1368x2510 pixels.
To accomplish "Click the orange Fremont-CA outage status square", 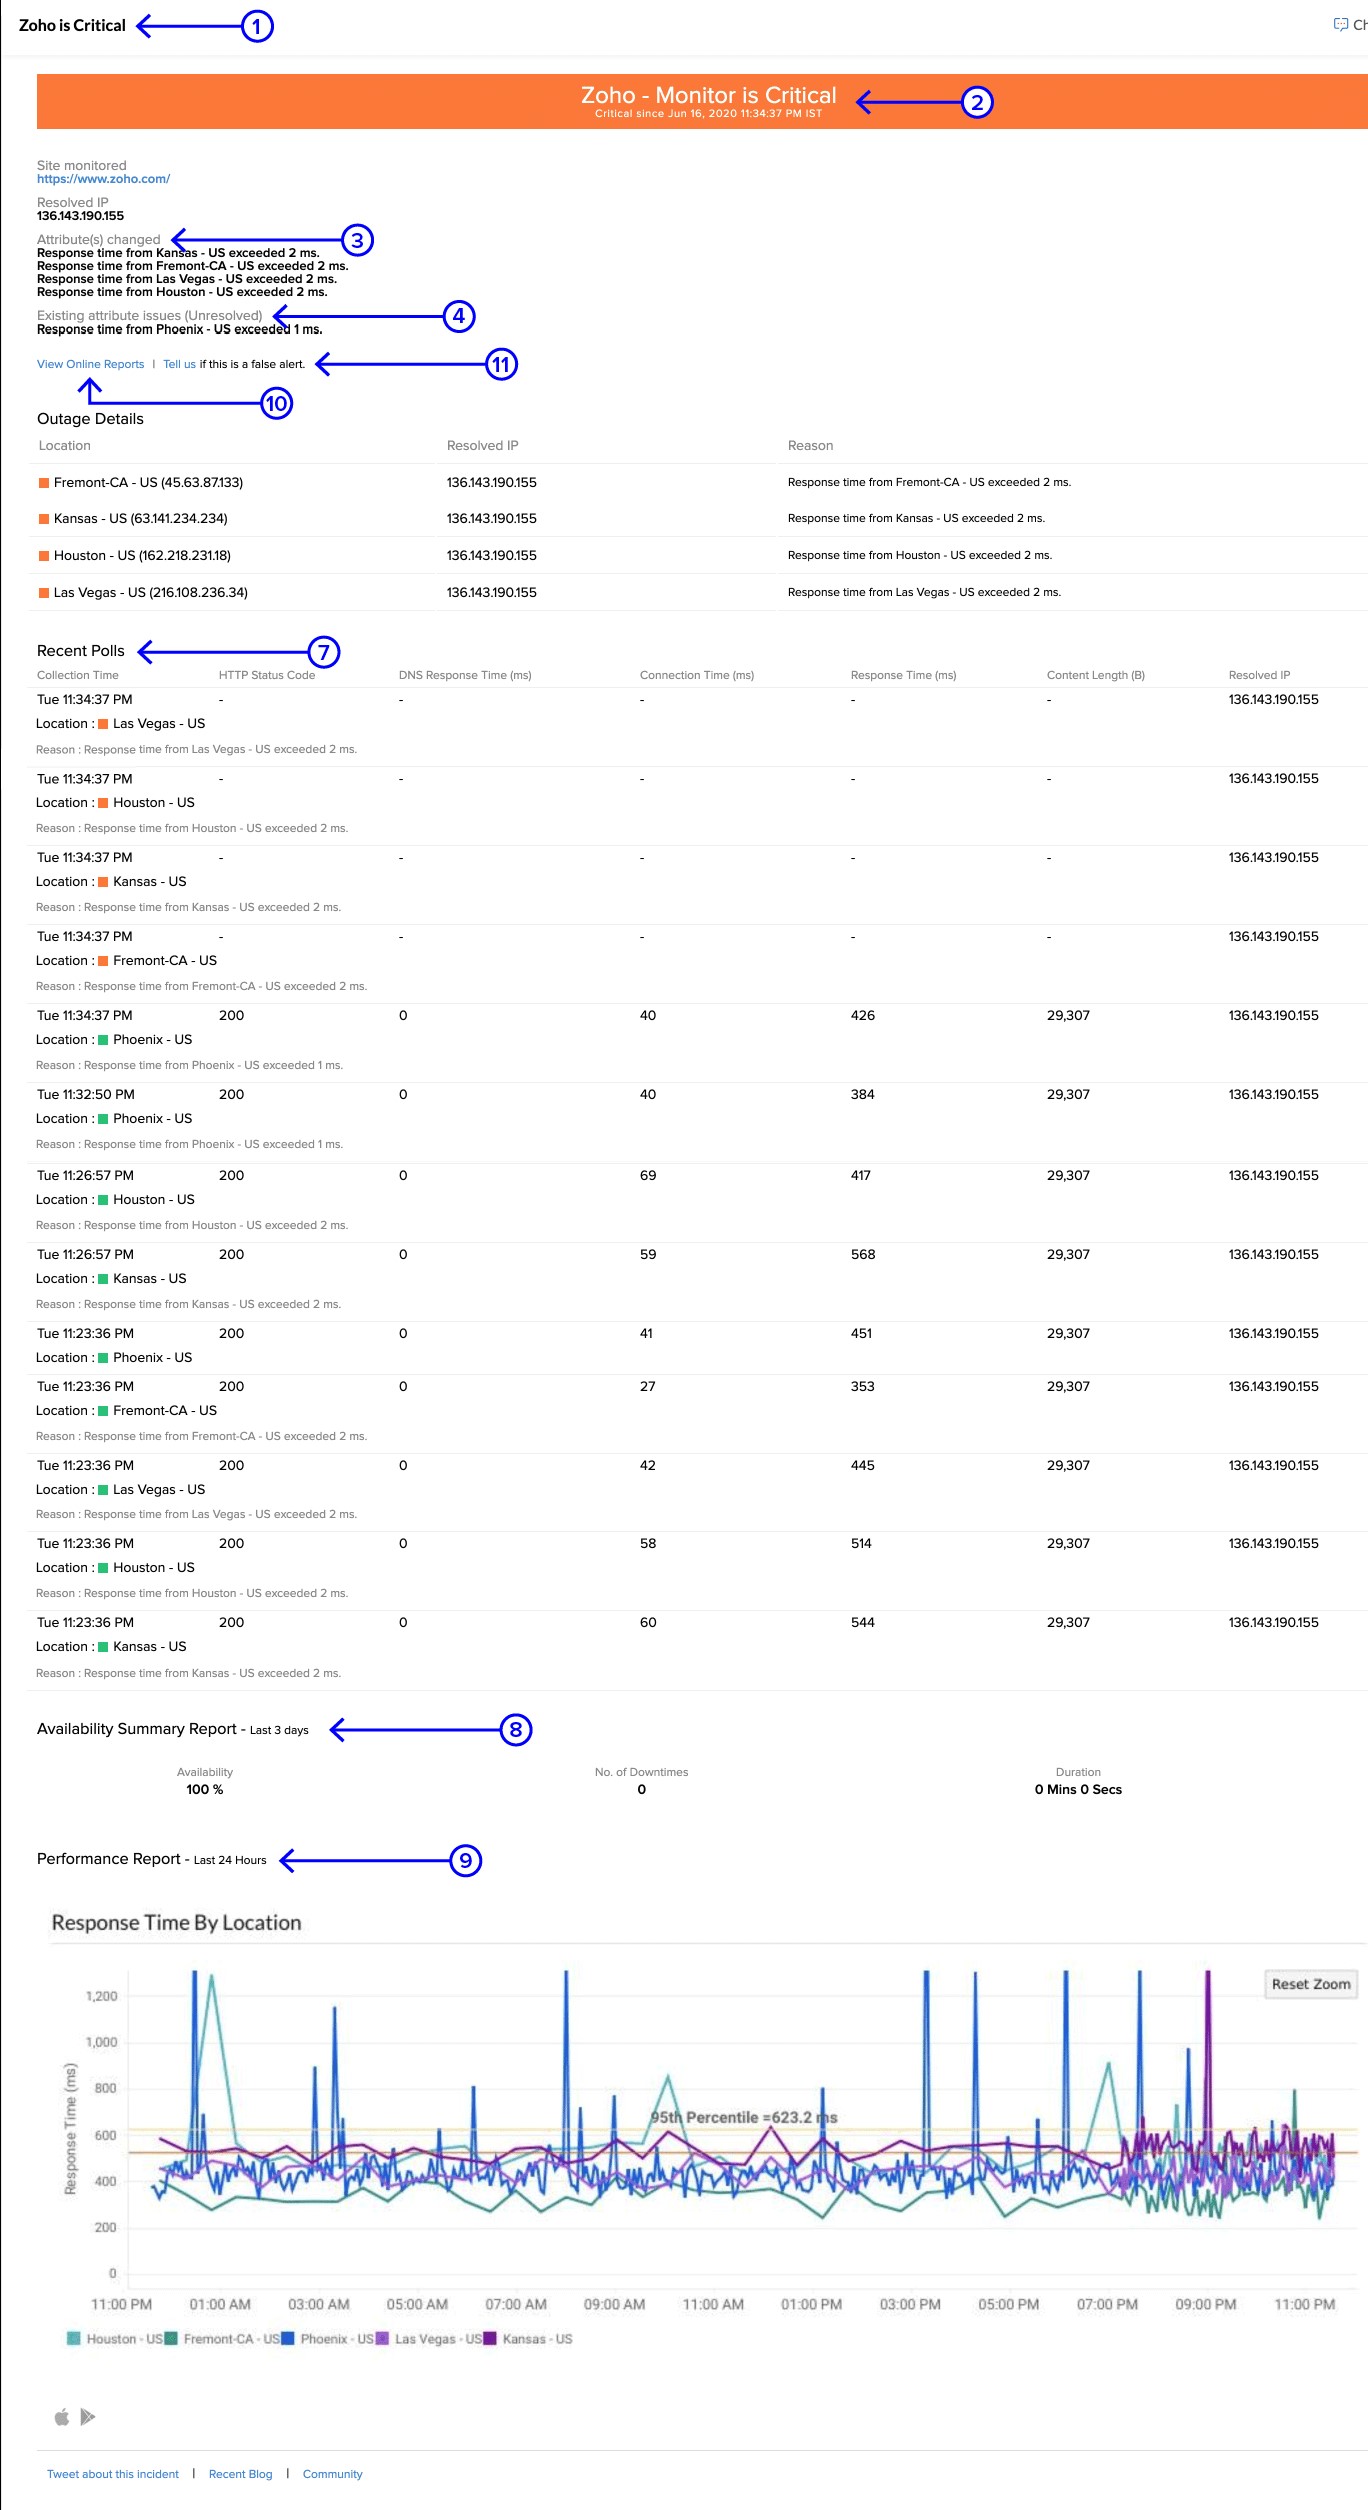I will pyautogui.click(x=44, y=483).
